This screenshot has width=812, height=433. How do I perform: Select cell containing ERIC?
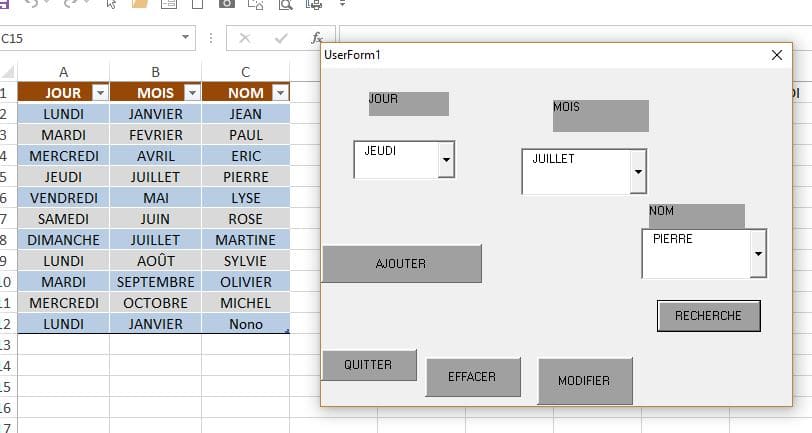(x=245, y=156)
